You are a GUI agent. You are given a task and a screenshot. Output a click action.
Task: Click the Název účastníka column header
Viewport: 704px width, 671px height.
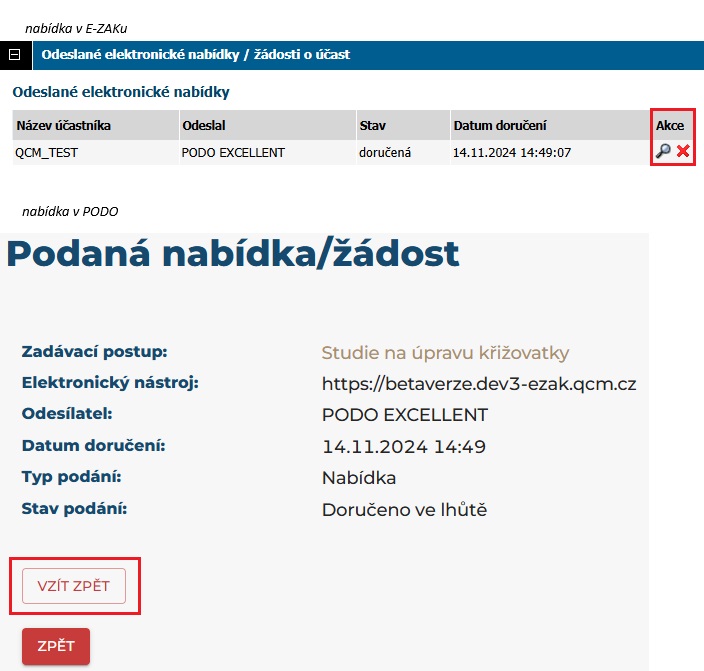coord(63,125)
